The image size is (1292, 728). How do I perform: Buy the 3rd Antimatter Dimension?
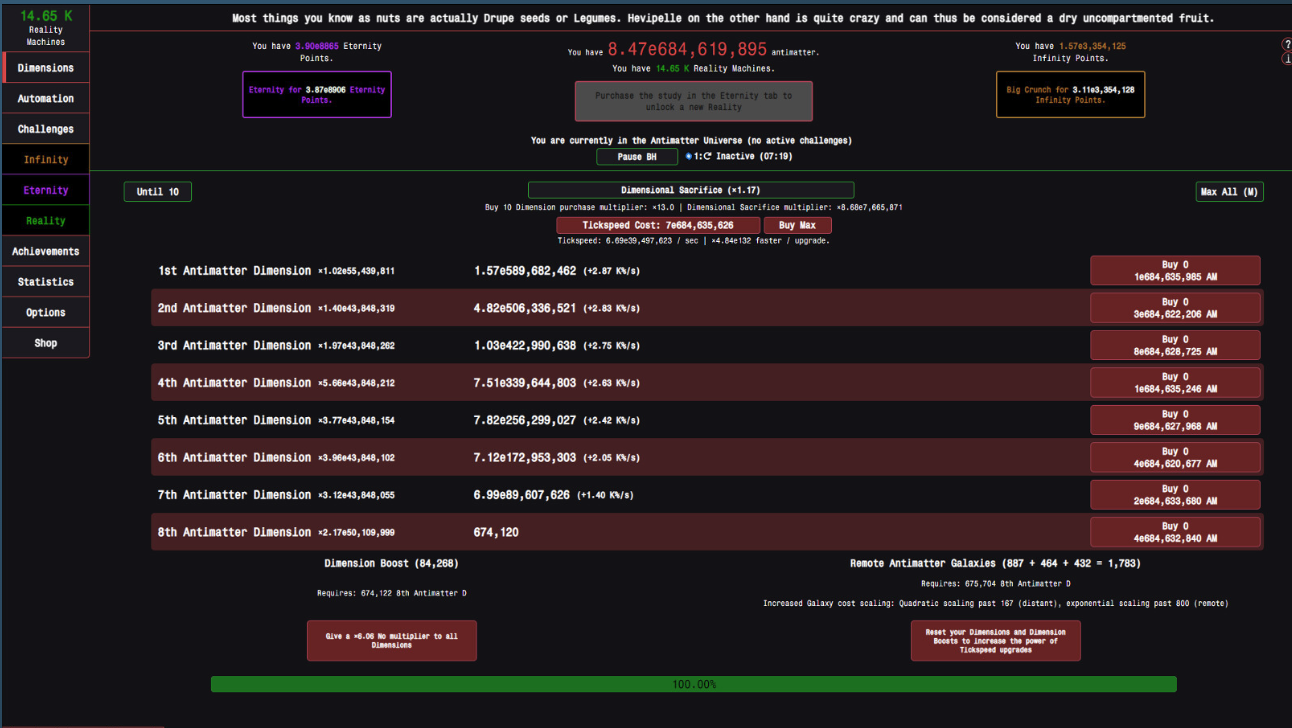click(x=1175, y=345)
